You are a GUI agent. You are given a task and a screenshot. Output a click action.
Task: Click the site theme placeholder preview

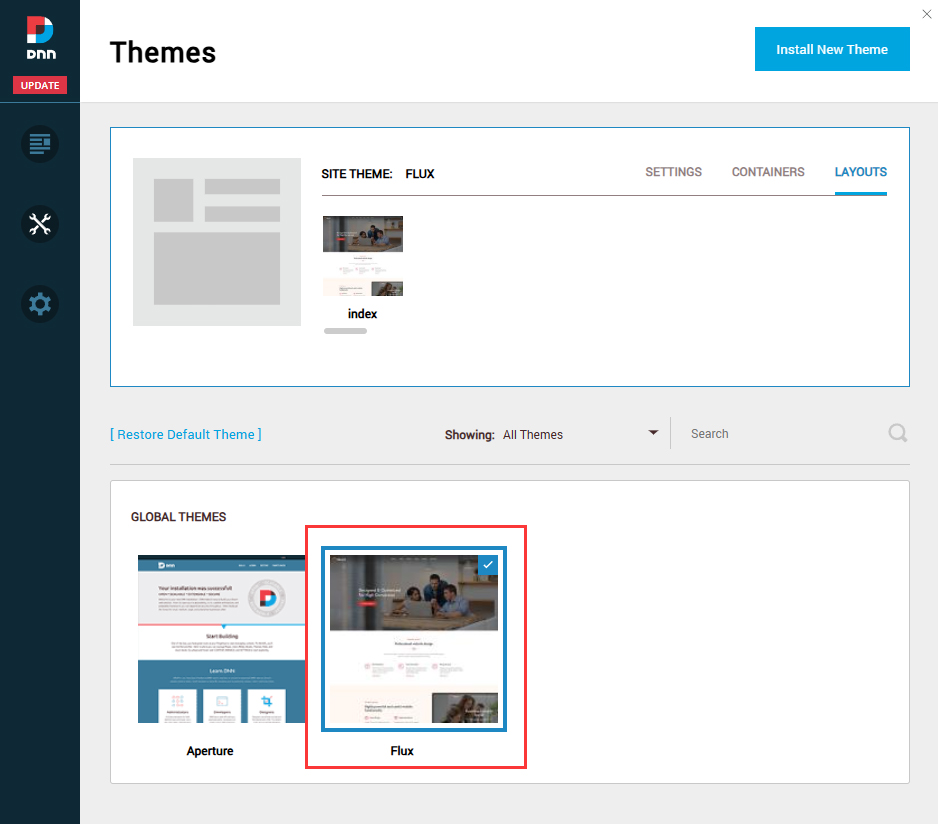[x=217, y=242]
